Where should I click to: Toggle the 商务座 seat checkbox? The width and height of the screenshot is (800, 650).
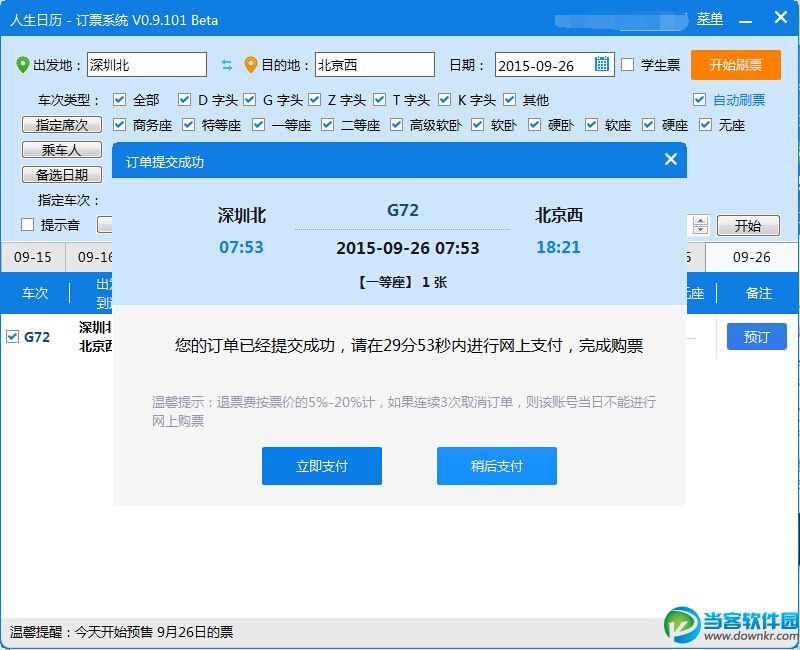pyautogui.click(x=119, y=124)
